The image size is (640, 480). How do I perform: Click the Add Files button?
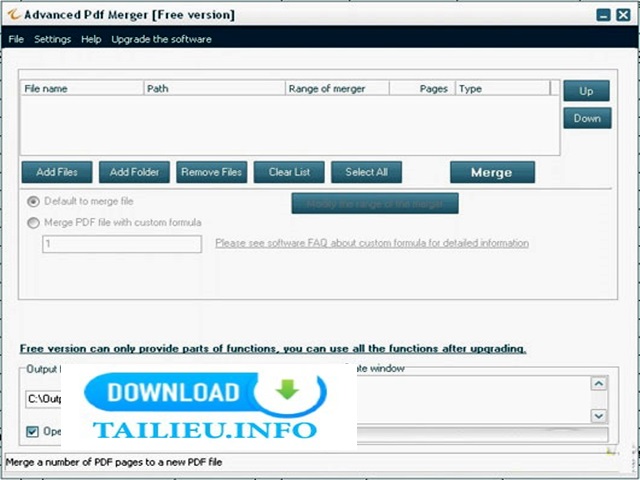tap(57, 172)
